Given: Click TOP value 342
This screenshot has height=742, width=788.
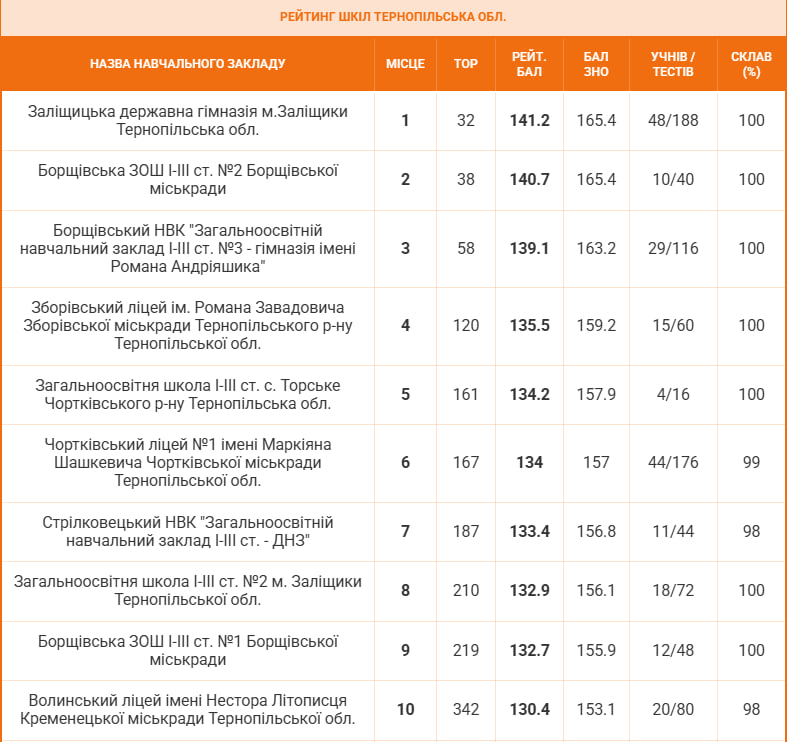Looking at the screenshot, I should 465,709.
